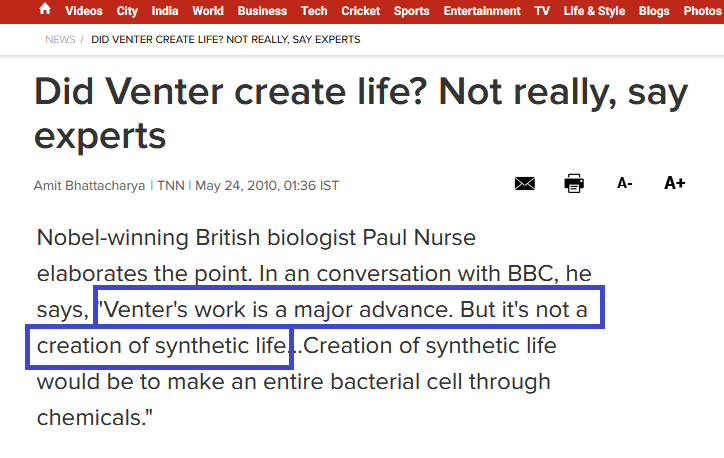Open the Photos section

click(x=702, y=11)
